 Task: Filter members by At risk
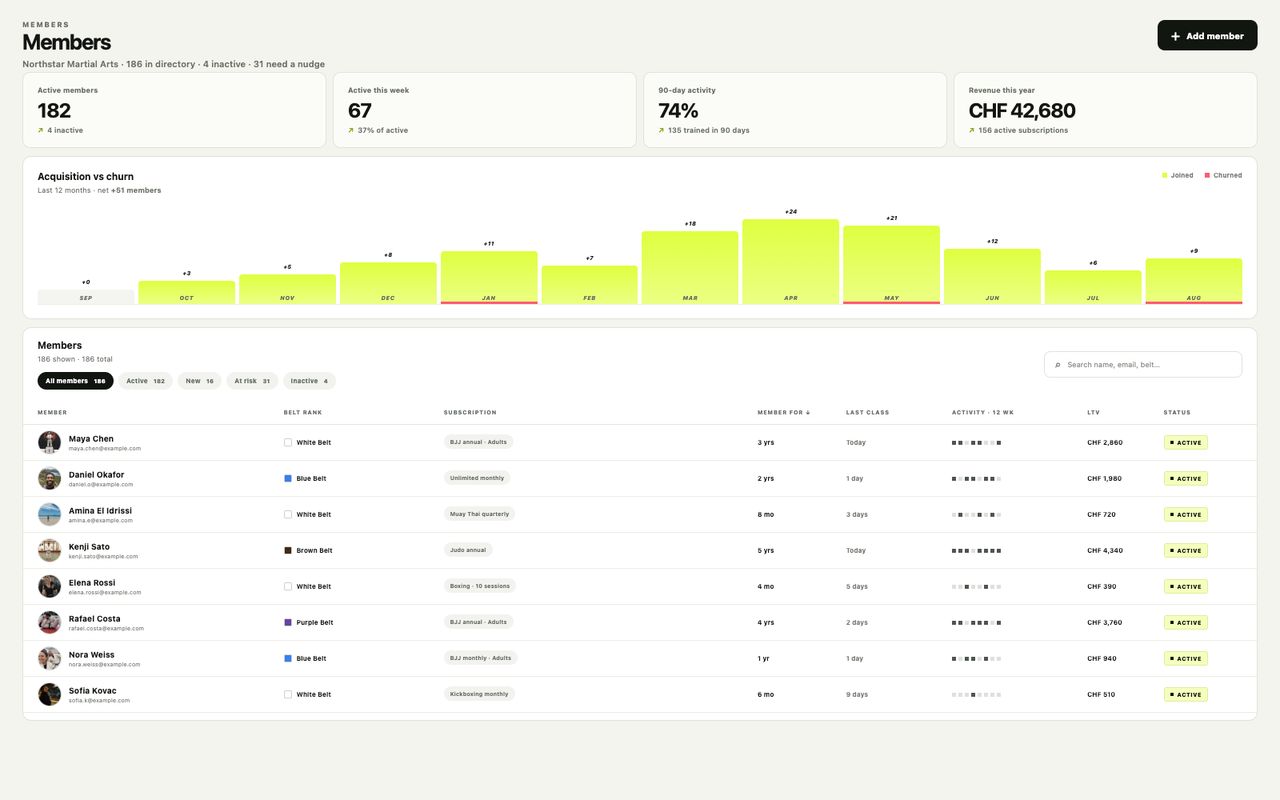(x=252, y=381)
